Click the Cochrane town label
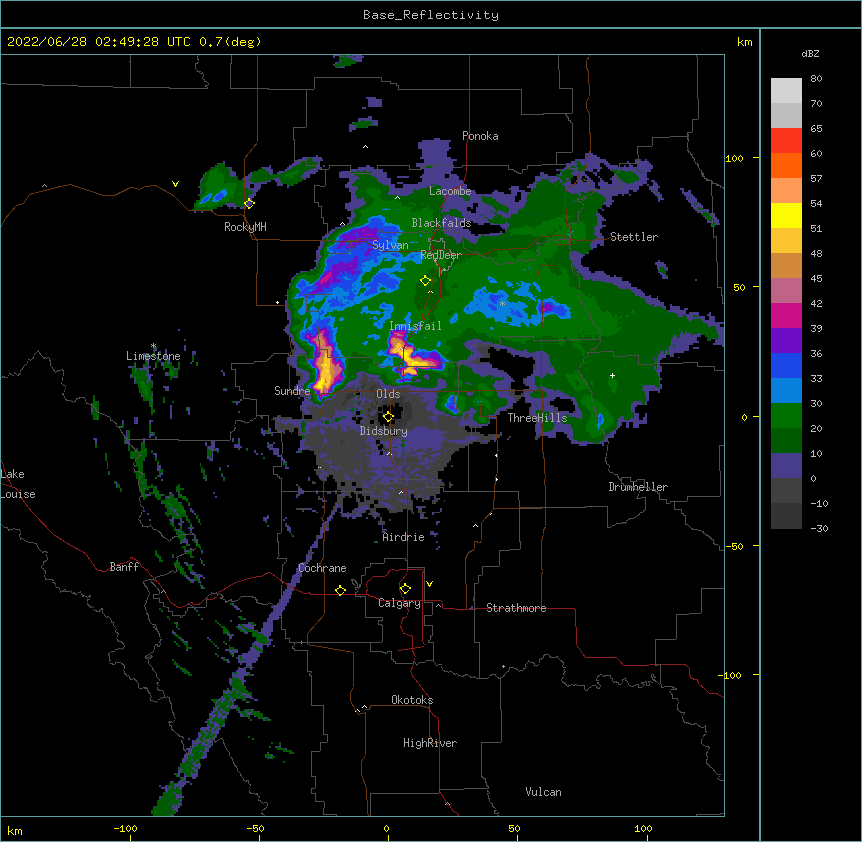The width and height of the screenshot is (862, 842). click(322, 568)
